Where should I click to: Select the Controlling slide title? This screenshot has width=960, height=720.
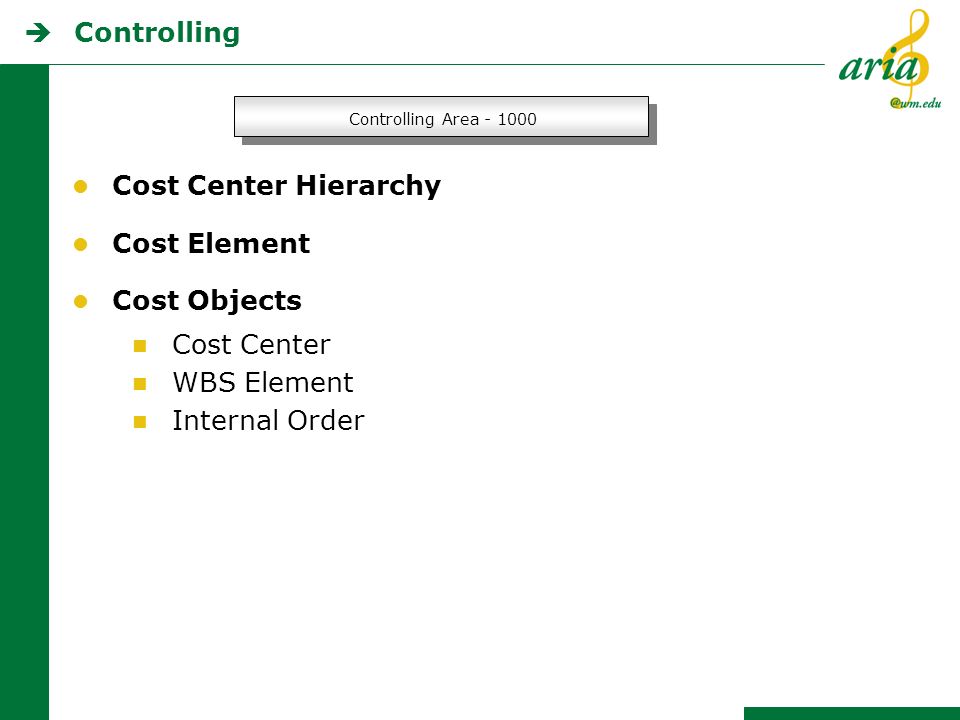(157, 32)
